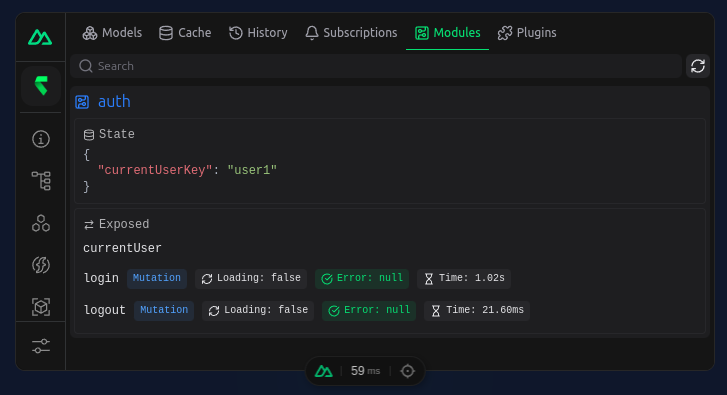This screenshot has width=727, height=395.
Task: Open the History tab
Action: [x=258, y=33]
